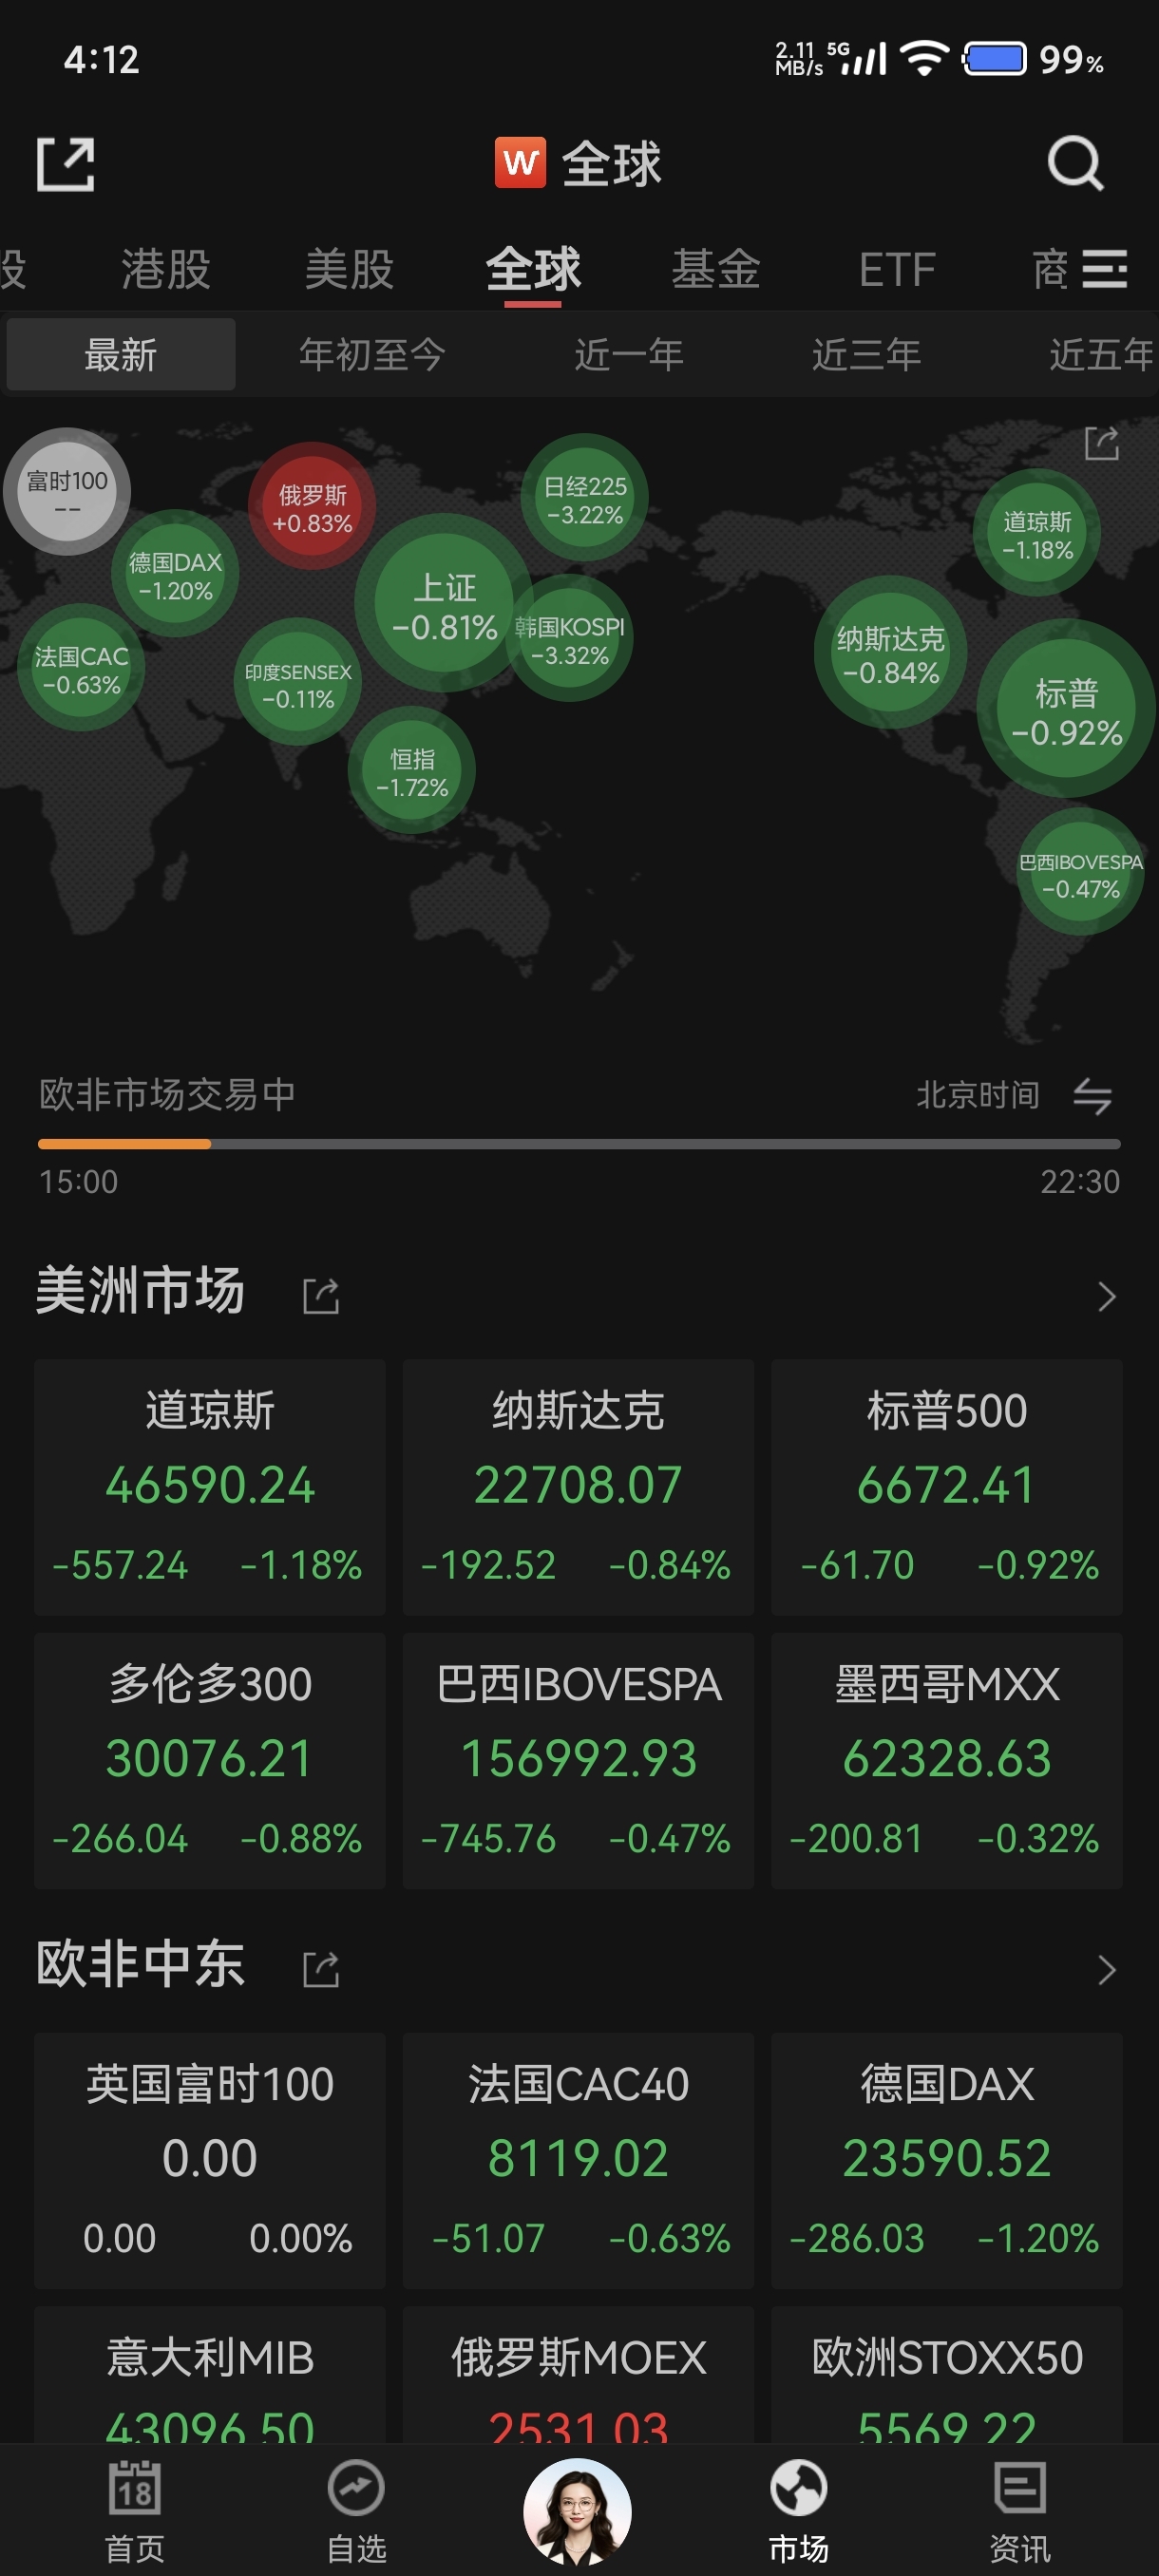Tap the assistant avatar in bottom bar
This screenshot has width=1159, height=2576.
(x=578, y=2512)
